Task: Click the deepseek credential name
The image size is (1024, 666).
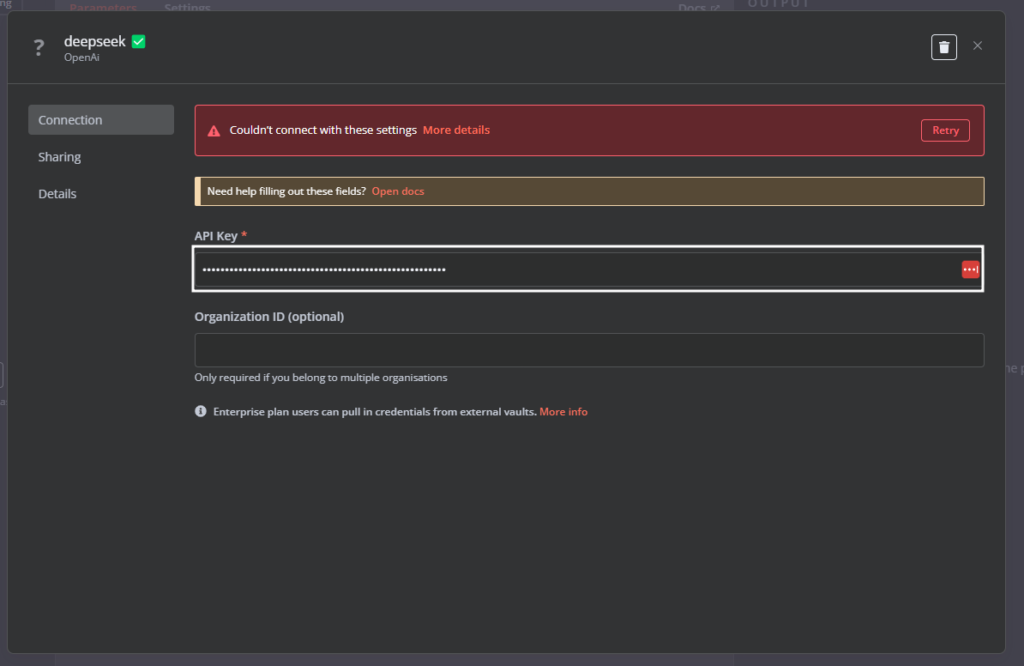Action: click(x=95, y=41)
